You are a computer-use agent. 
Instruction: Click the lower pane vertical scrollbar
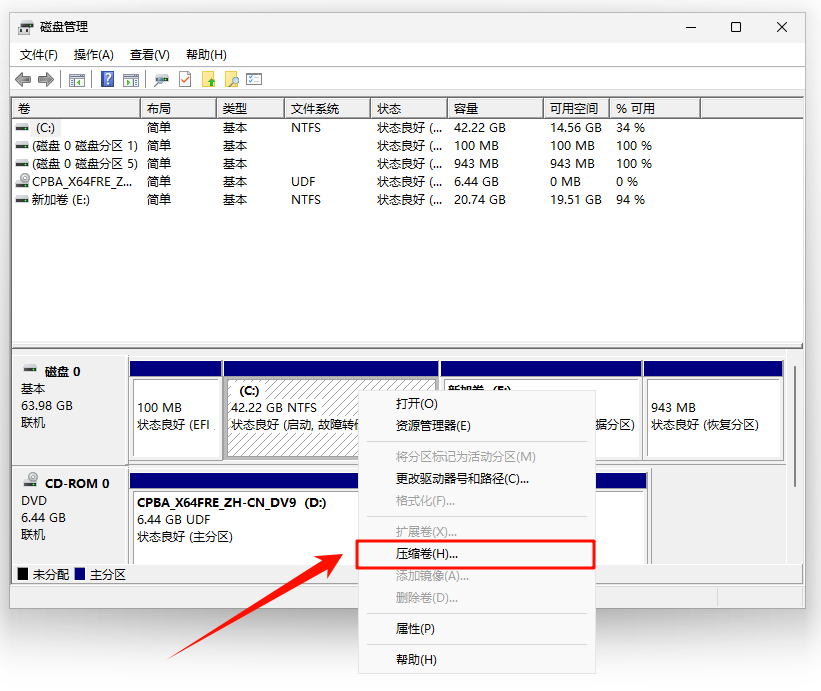pos(795,427)
